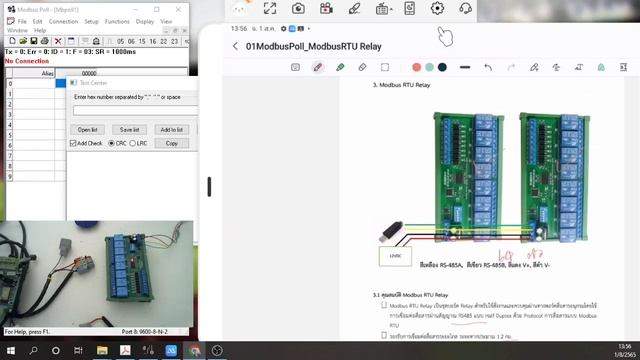Click the Save list button

click(x=129, y=130)
